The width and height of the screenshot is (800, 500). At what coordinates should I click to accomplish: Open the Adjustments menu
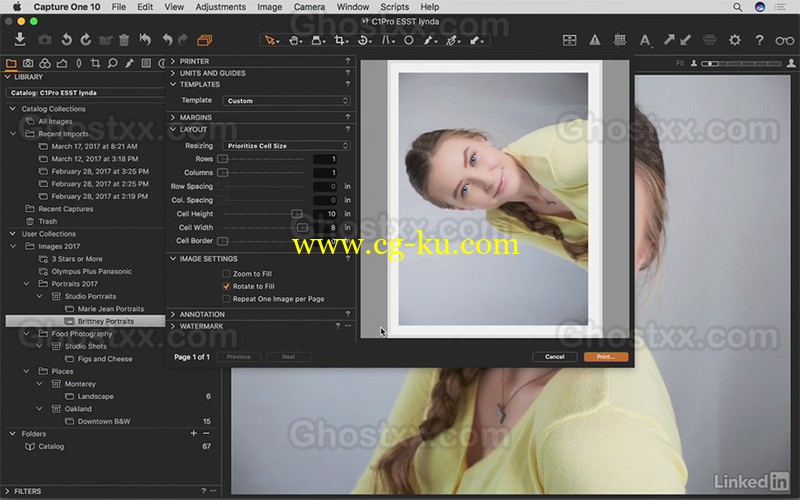(220, 7)
